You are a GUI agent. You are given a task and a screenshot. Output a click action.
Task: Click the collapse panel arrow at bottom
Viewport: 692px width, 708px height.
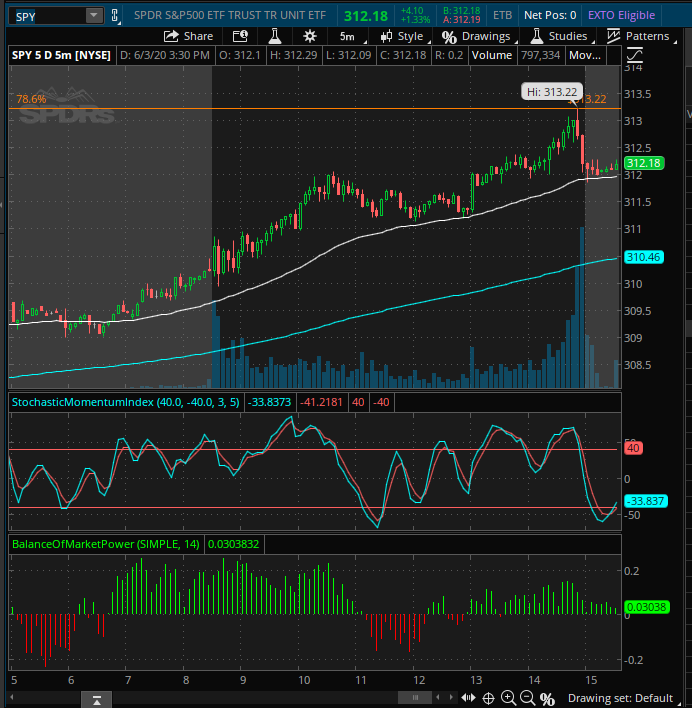pos(97,700)
